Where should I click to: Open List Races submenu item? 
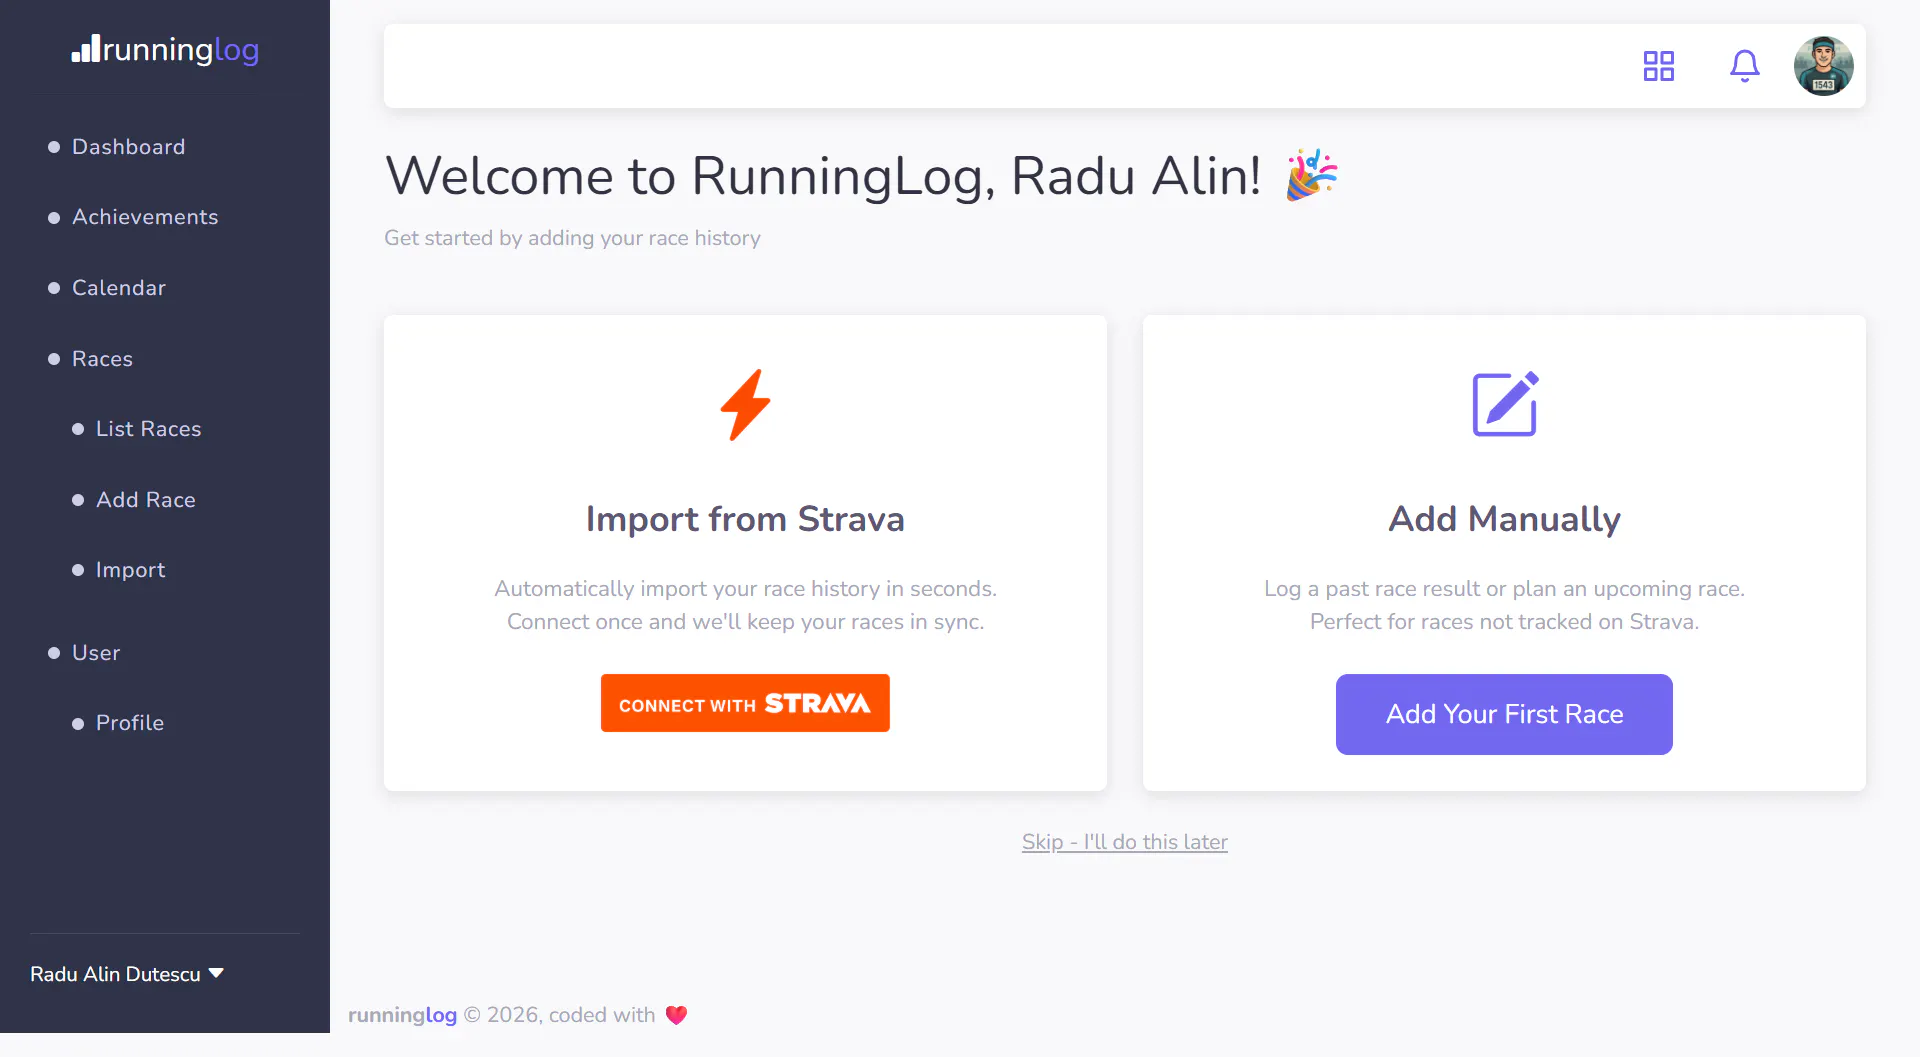pyautogui.click(x=148, y=429)
